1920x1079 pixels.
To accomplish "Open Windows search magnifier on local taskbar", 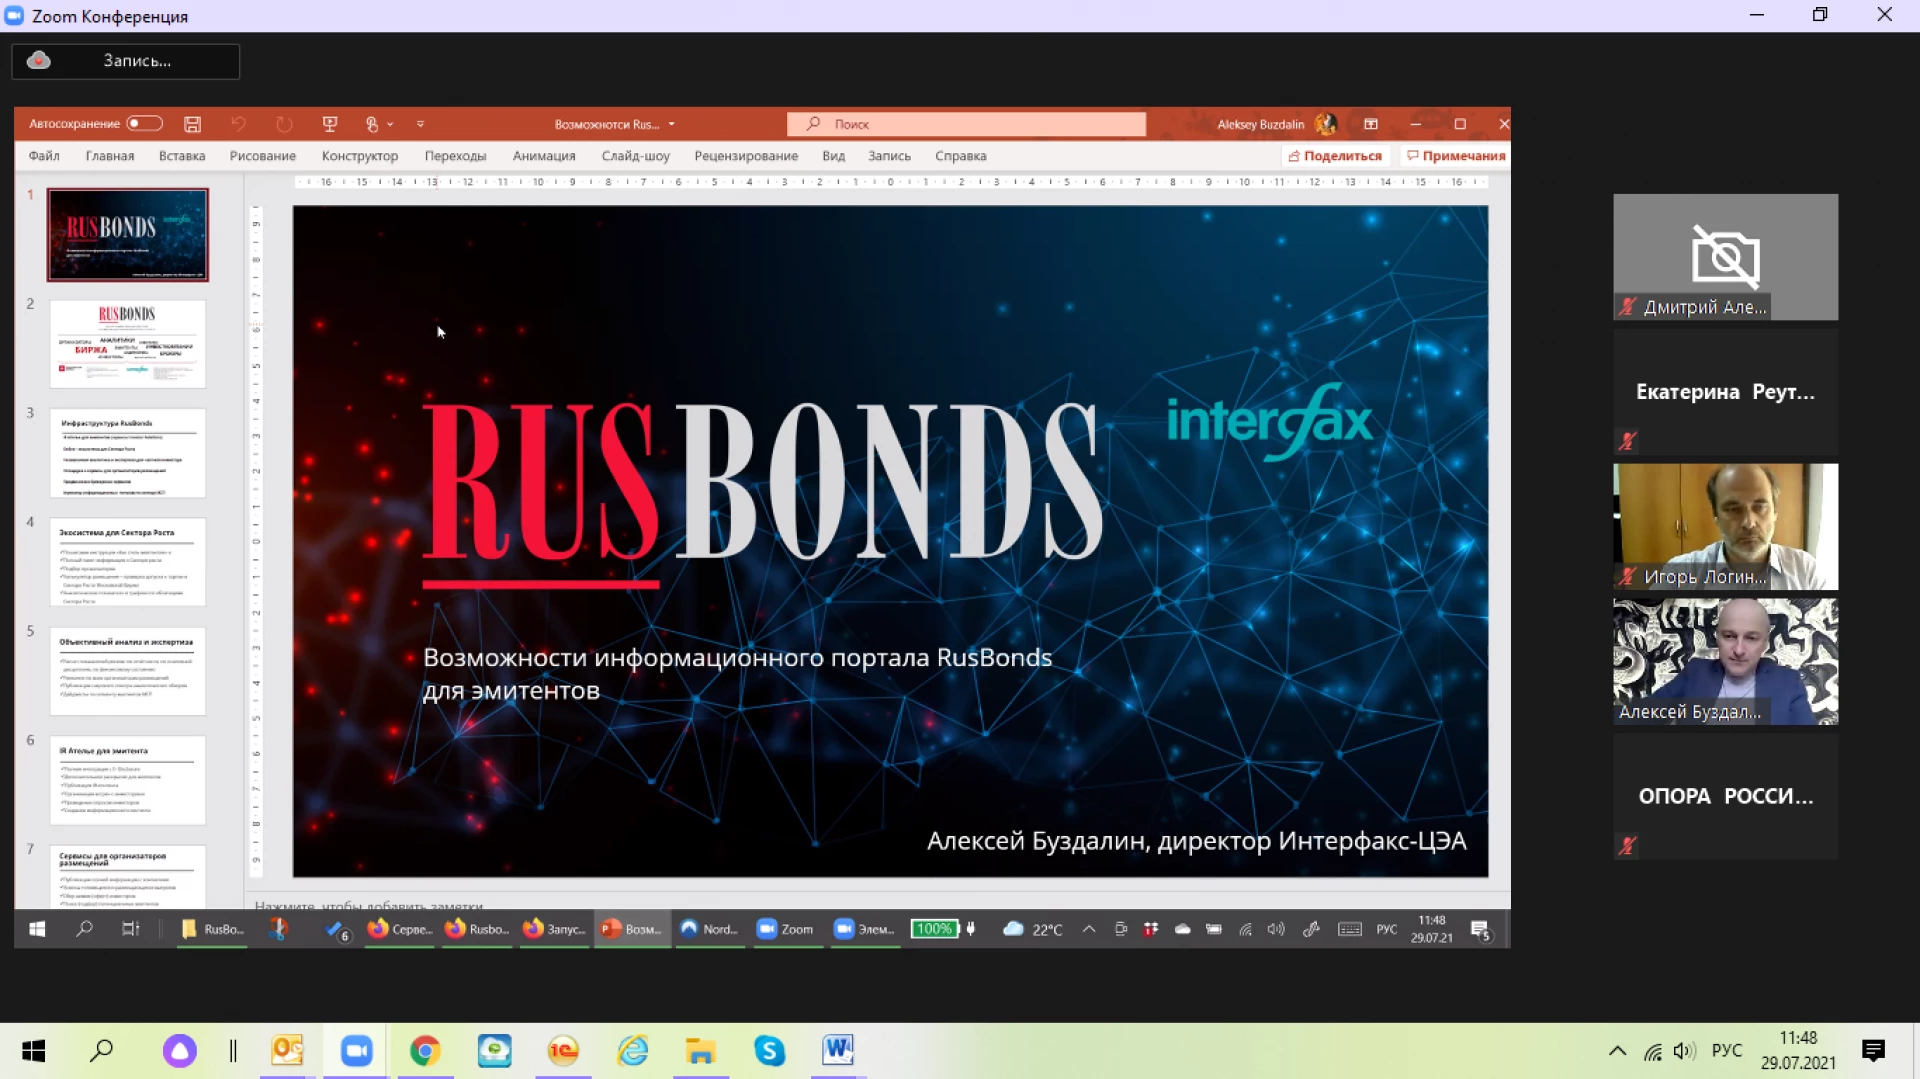I will 102,1050.
